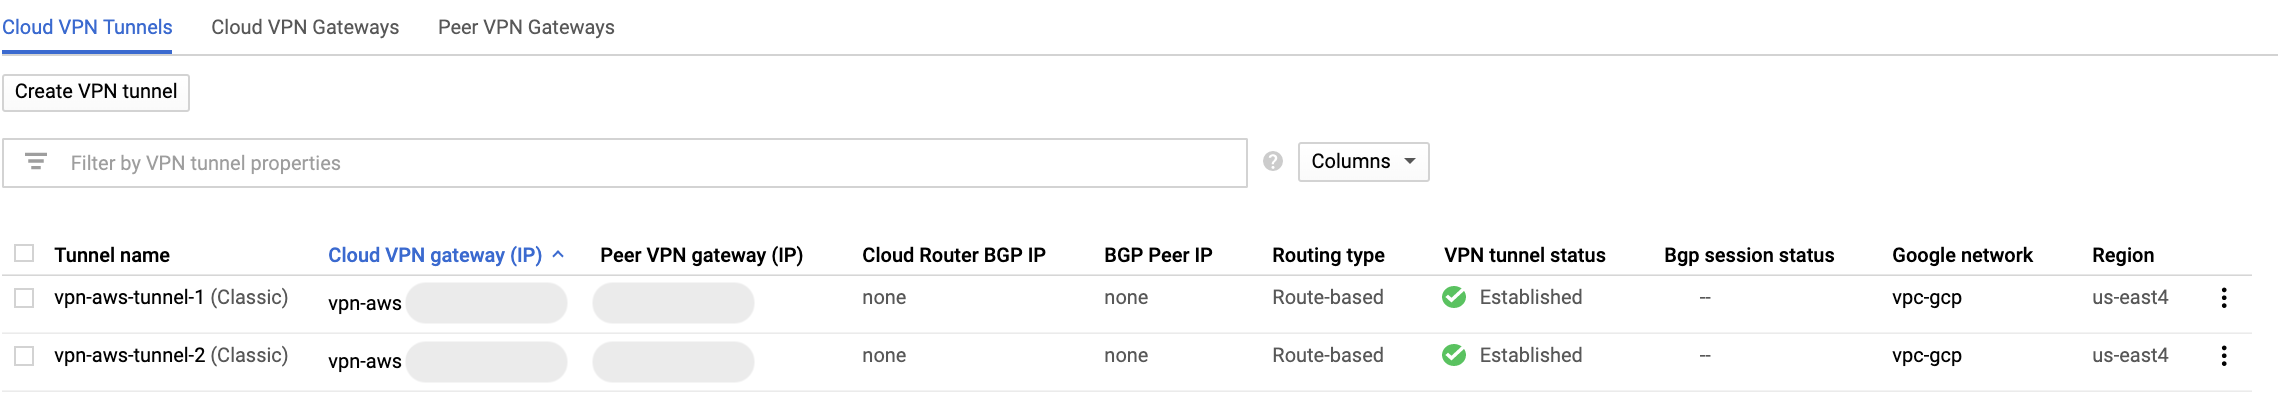Open the vpn-aws-tunnel-1 tunnel link

click(129, 298)
